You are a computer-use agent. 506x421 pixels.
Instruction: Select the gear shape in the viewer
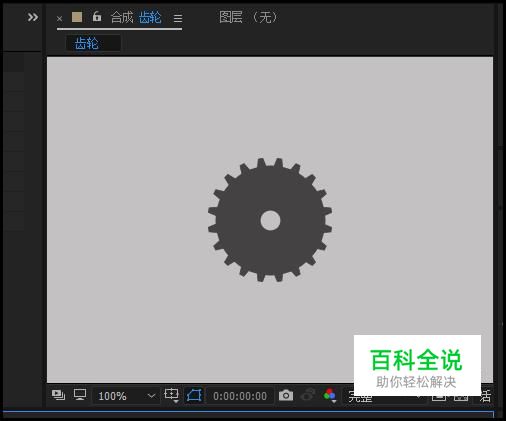point(270,220)
